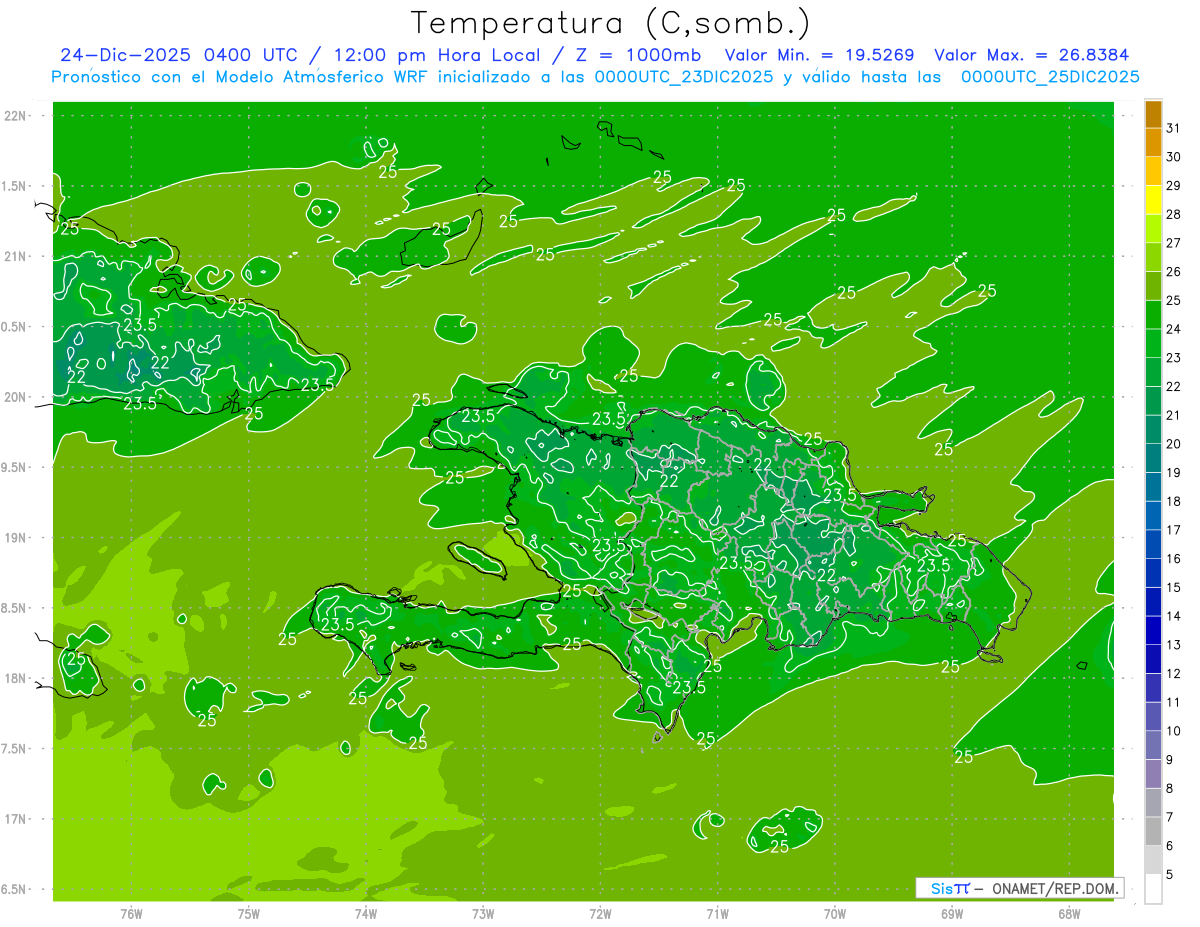The image size is (1200, 927).
Task: Click the "19N" latitude label
Action: click(15, 538)
